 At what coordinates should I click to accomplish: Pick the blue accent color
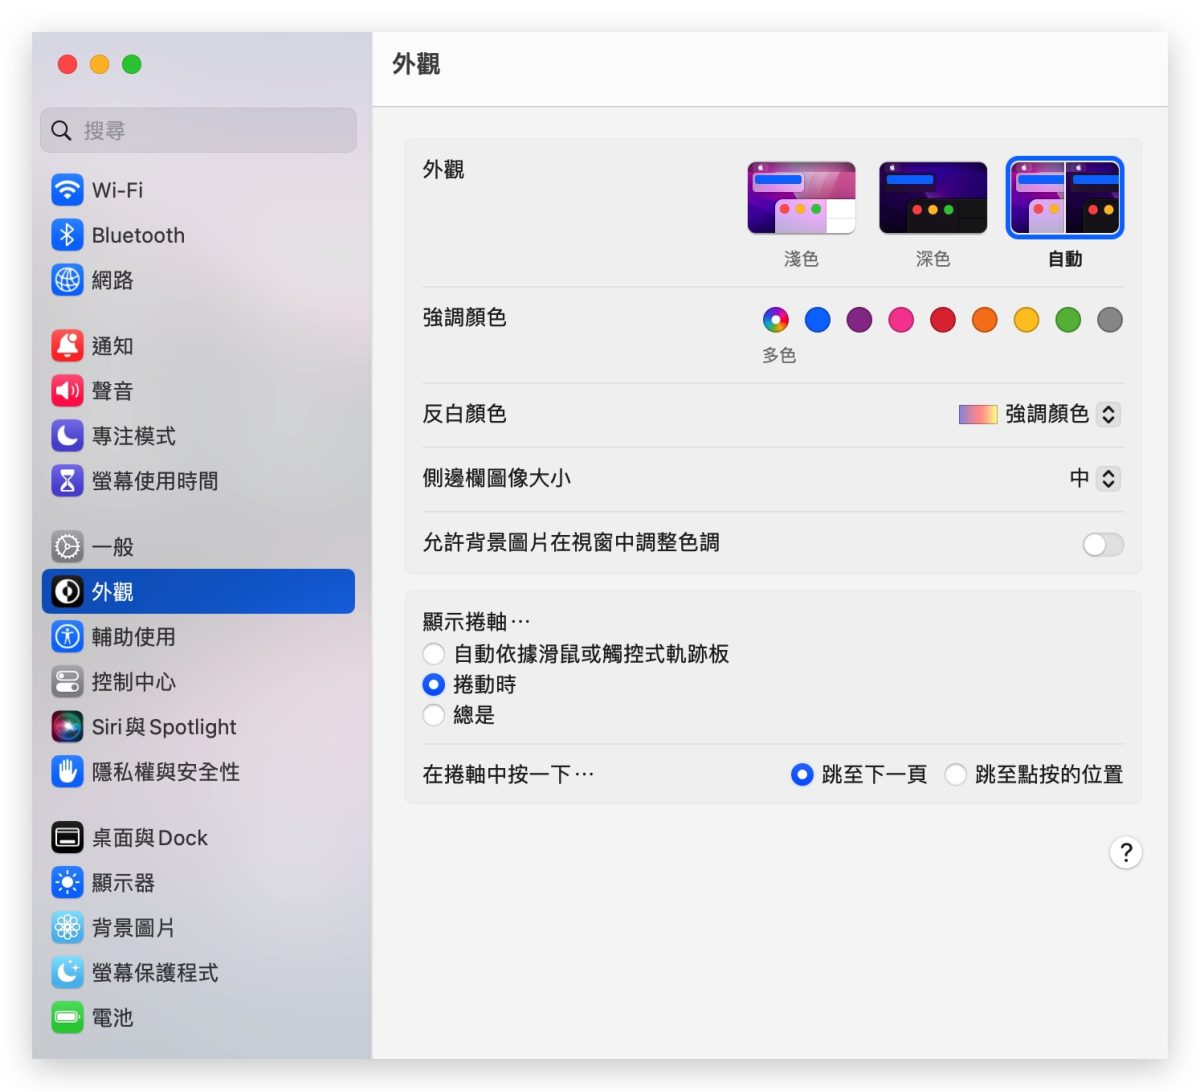(x=818, y=320)
